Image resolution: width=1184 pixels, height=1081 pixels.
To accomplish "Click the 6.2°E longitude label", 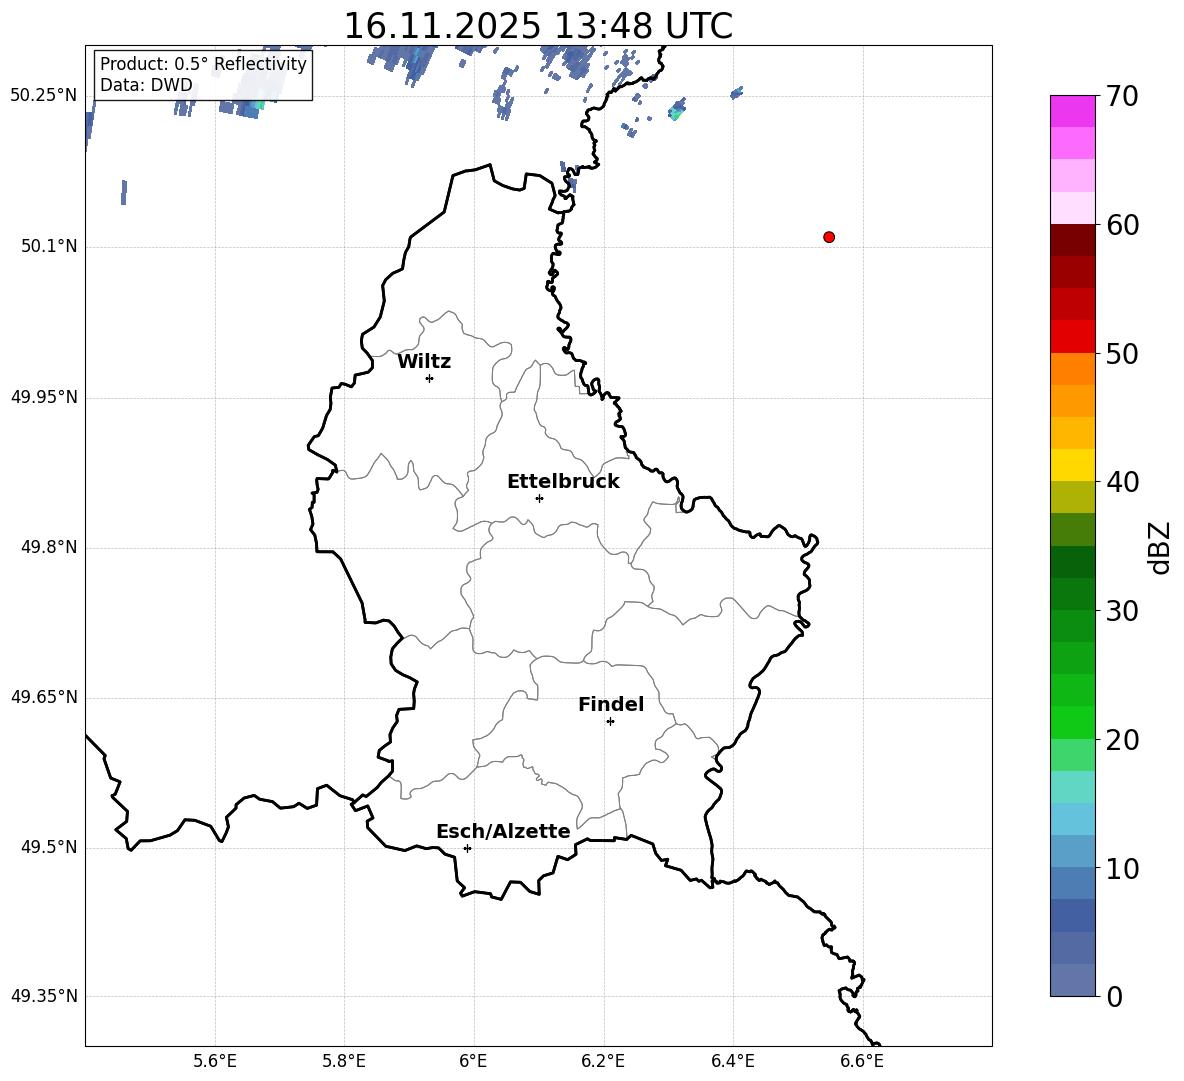I will 603,1061.
